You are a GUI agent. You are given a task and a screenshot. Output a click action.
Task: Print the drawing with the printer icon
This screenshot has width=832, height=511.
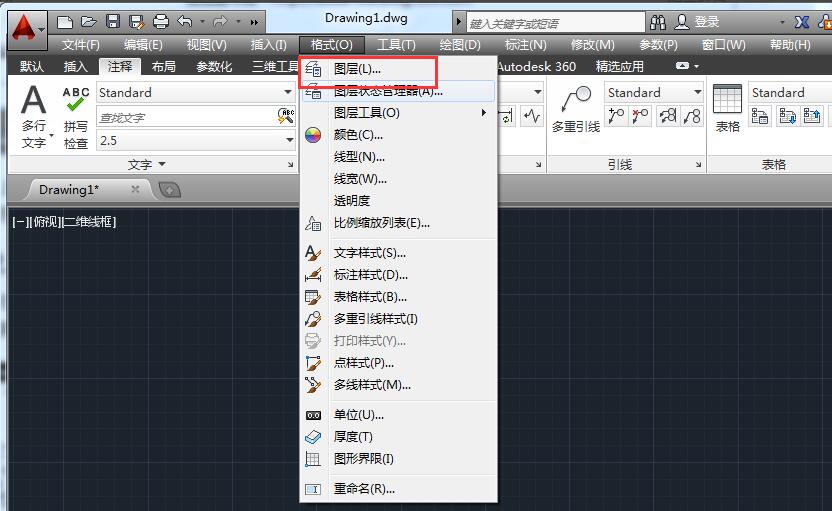point(161,22)
